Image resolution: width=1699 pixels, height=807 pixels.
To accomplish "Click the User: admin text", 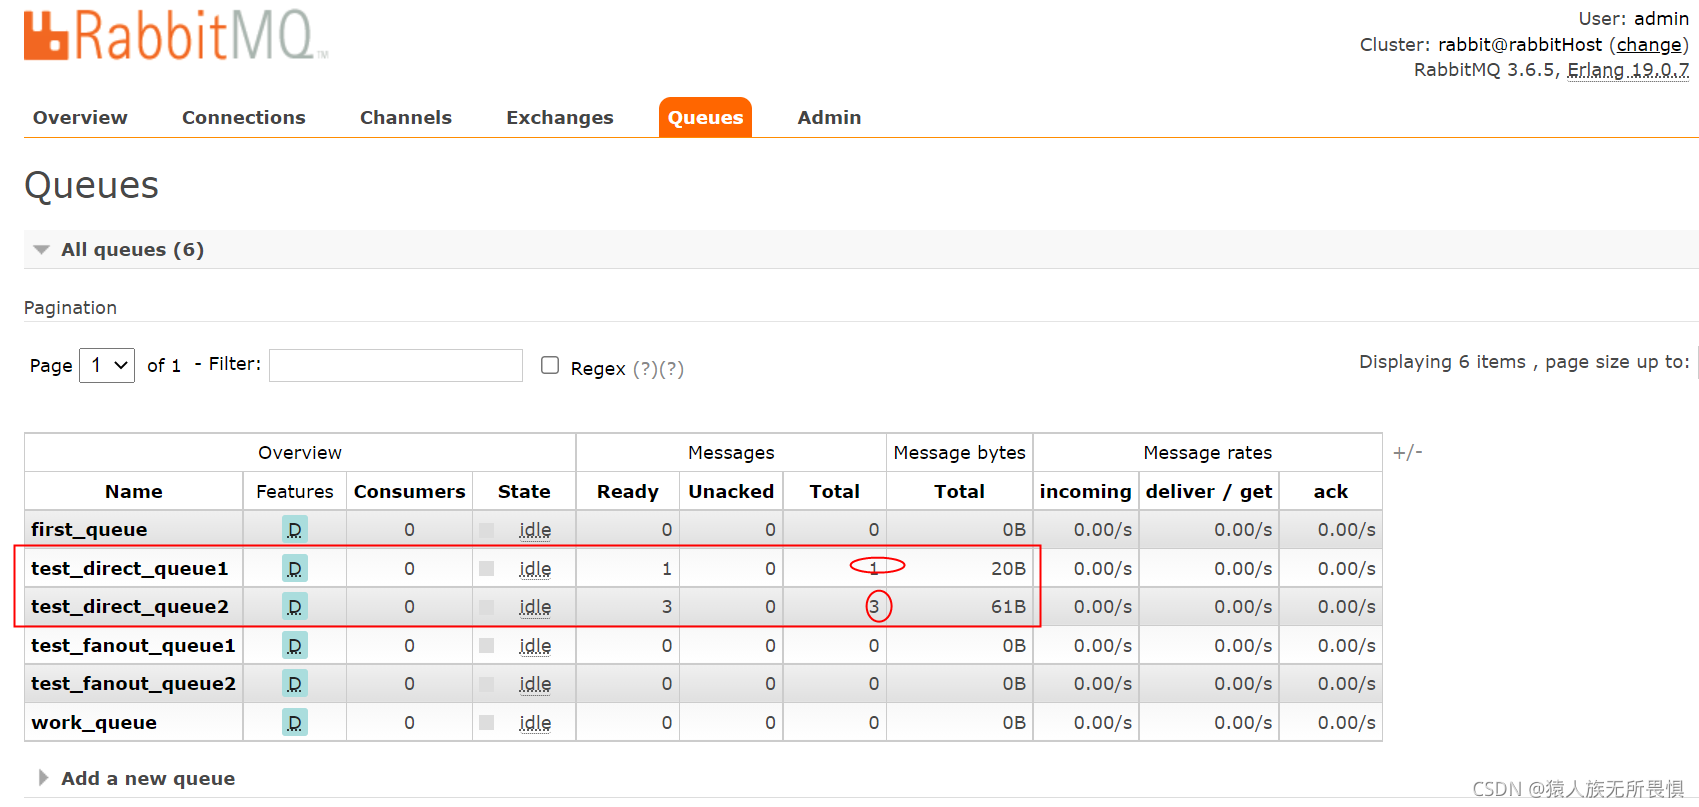I will [1634, 18].
